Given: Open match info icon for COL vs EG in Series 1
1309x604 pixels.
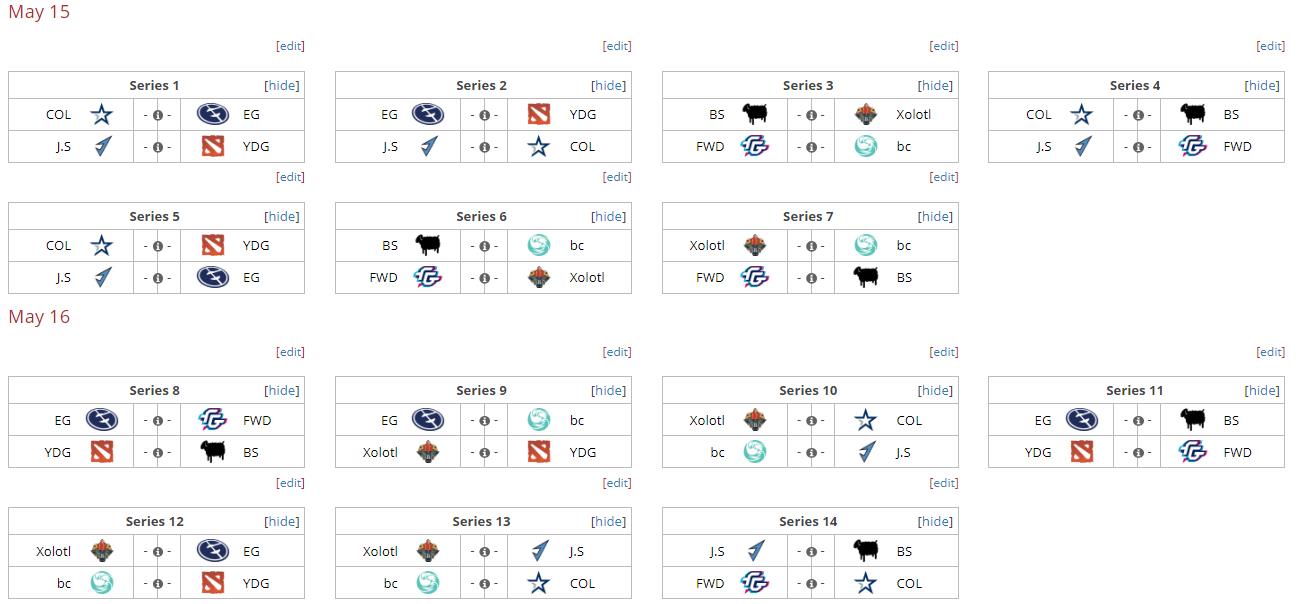Looking at the screenshot, I should pyautogui.click(x=157, y=115).
